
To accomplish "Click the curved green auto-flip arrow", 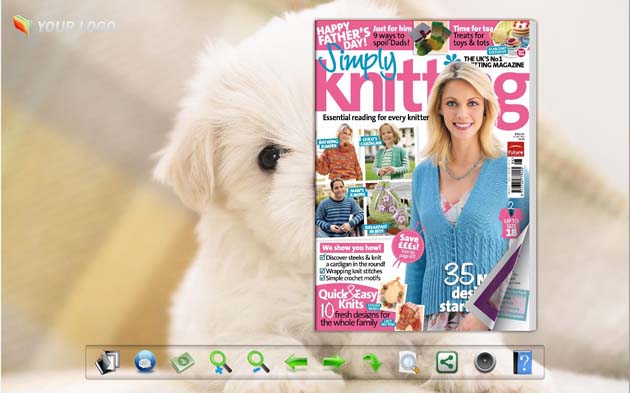I will 372,362.
